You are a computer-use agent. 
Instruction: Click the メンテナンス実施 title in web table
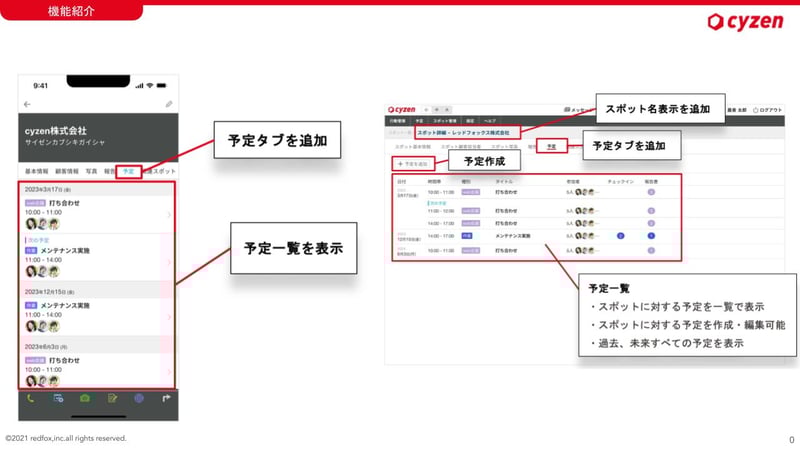click(x=513, y=236)
